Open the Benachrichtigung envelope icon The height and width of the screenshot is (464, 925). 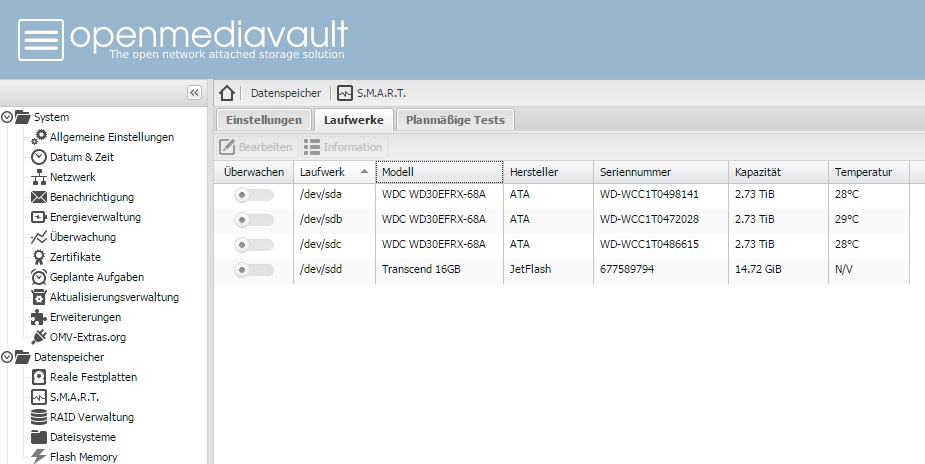point(39,197)
